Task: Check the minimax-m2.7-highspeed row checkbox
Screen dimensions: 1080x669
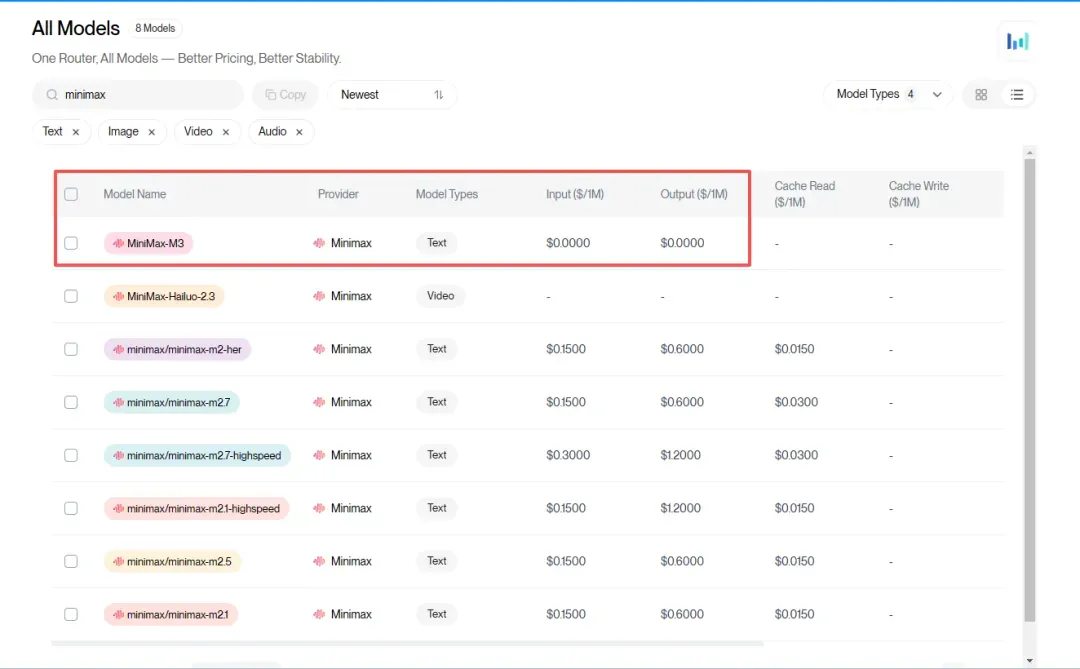Action: [x=71, y=455]
